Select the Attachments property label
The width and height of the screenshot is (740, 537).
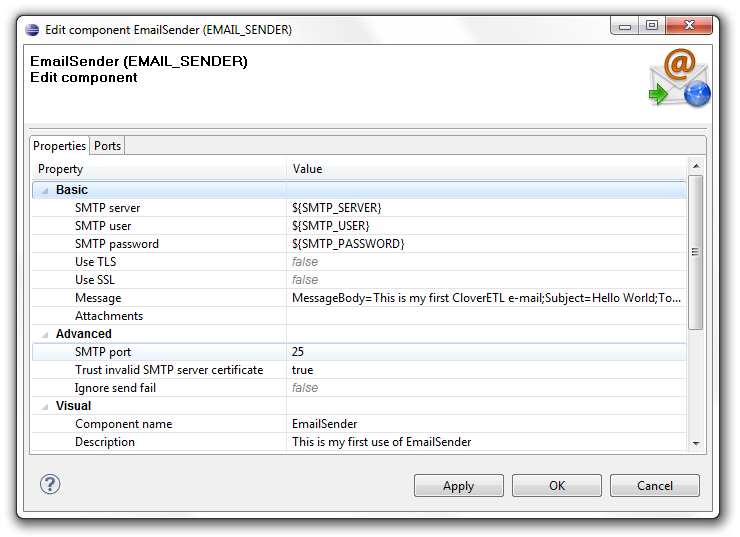tap(109, 316)
